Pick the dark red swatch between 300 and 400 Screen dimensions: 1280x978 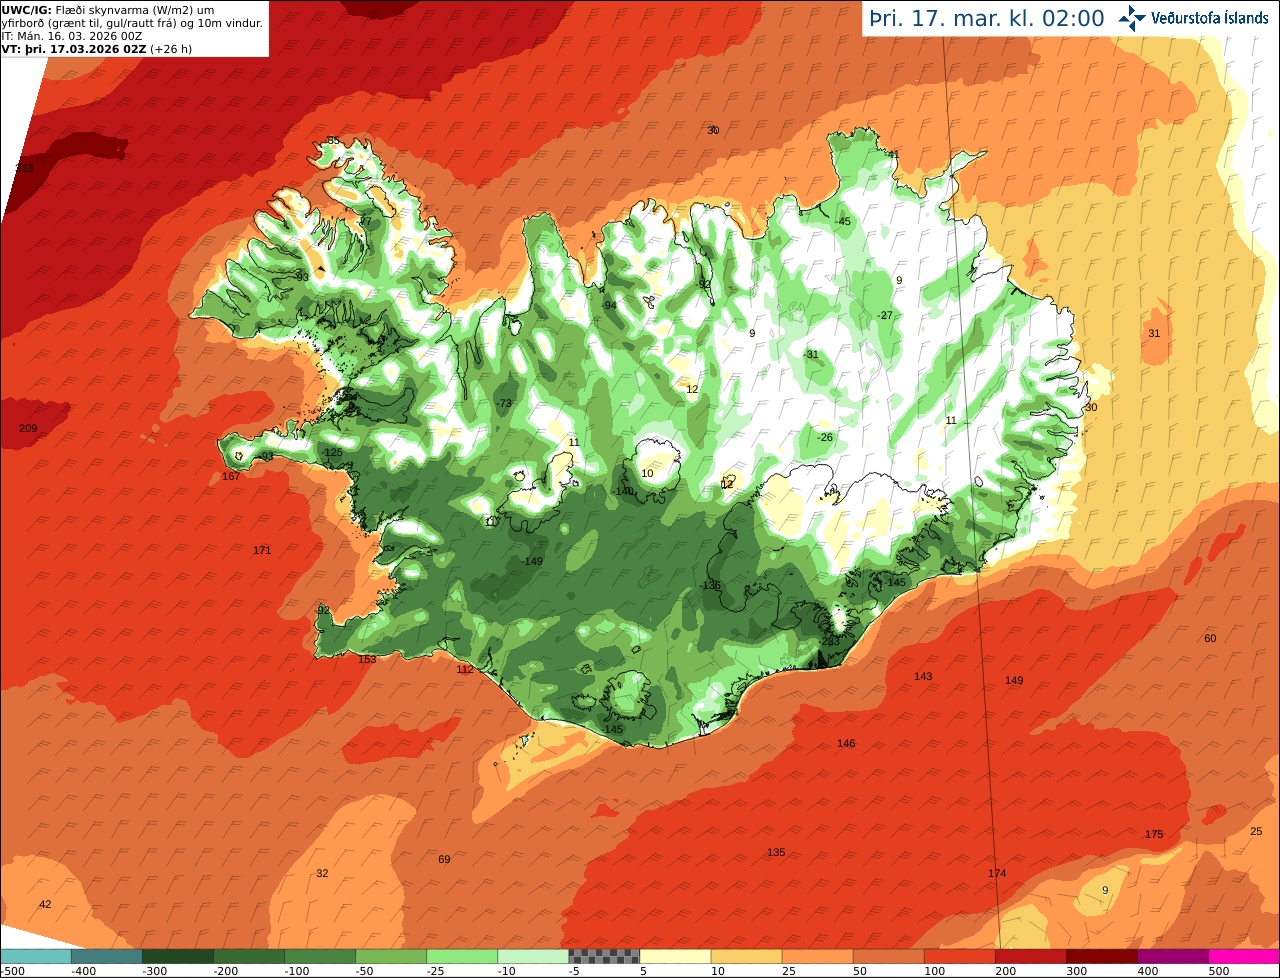tap(1100, 956)
